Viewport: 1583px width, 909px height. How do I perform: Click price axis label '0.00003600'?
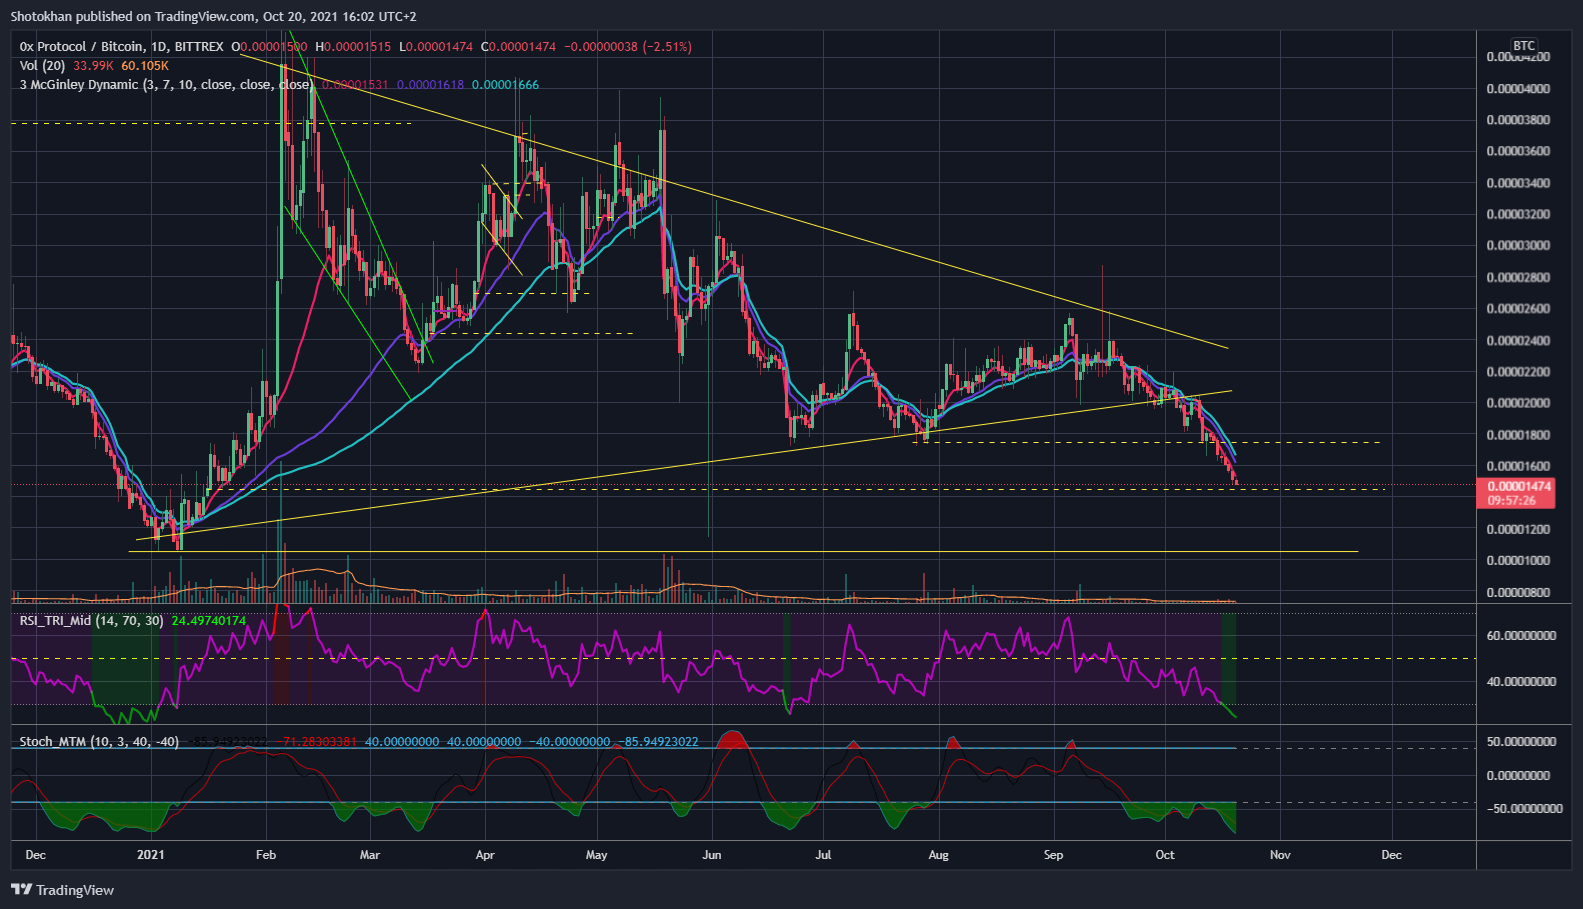(1518, 152)
